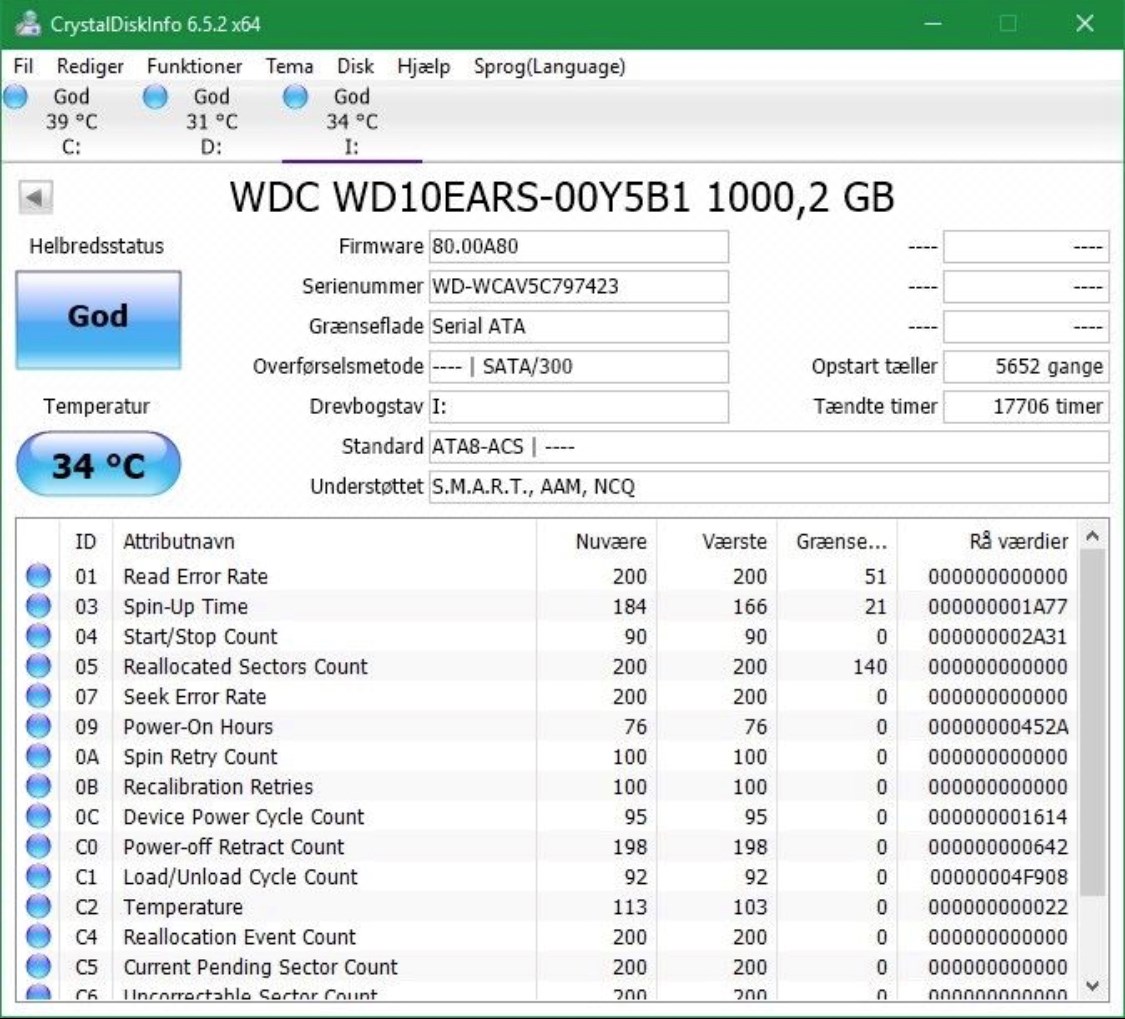The height and width of the screenshot is (1019, 1125).
Task: Click the Grænse... column header
Action: point(837,541)
